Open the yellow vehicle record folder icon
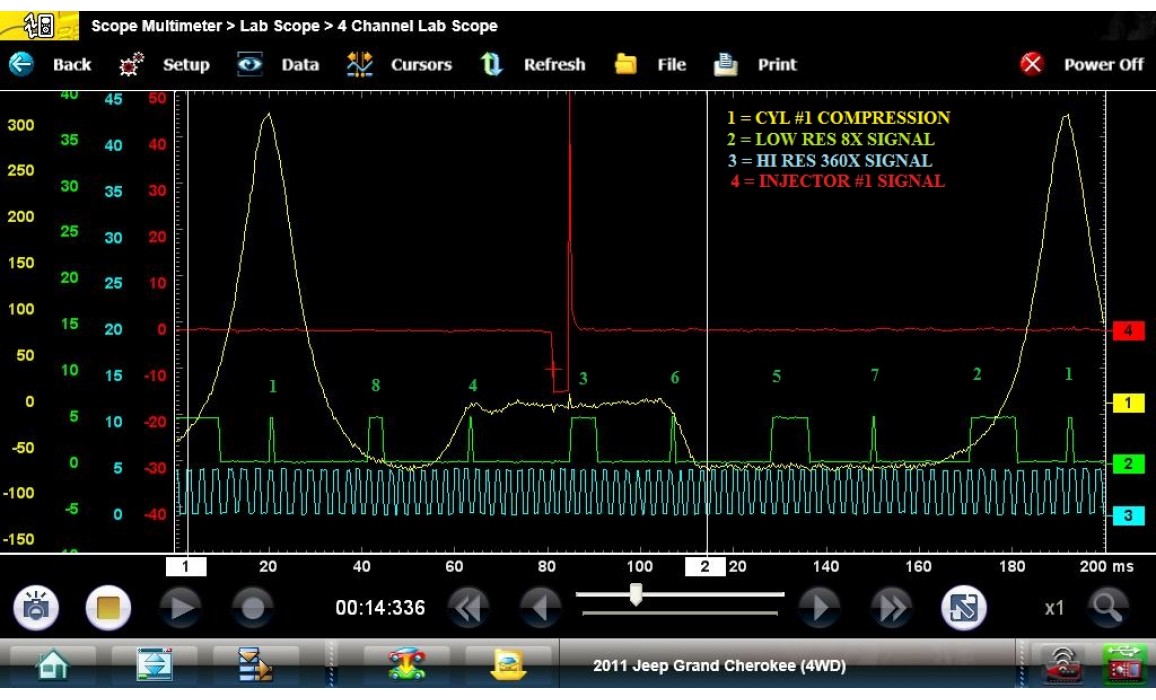This screenshot has height=700, width=1156. (x=509, y=666)
